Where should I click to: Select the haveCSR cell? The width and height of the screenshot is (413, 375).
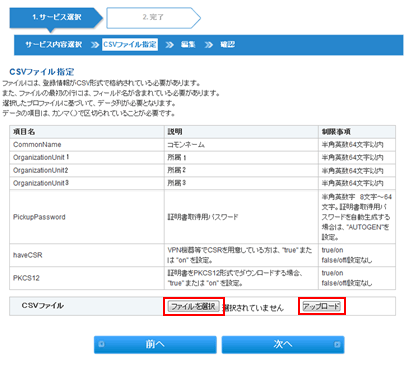87,255
